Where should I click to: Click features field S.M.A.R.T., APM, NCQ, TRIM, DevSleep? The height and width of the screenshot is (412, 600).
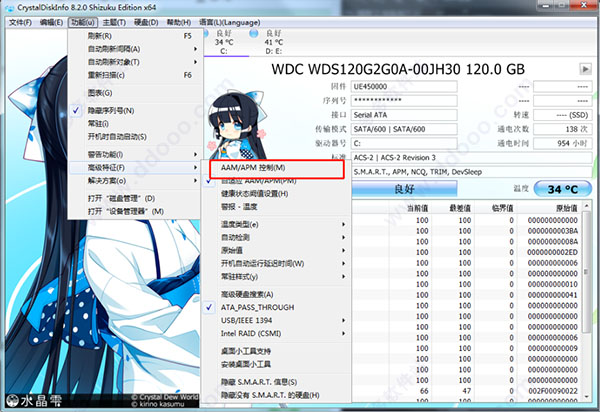471,172
